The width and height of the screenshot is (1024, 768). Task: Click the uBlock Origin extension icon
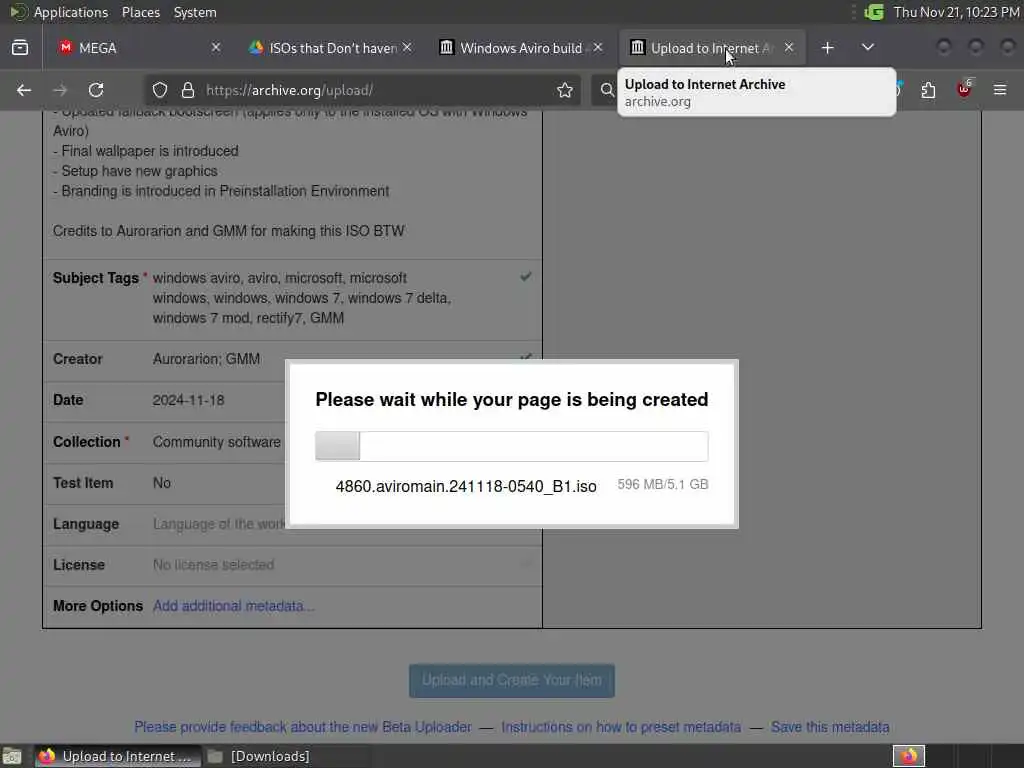964,89
